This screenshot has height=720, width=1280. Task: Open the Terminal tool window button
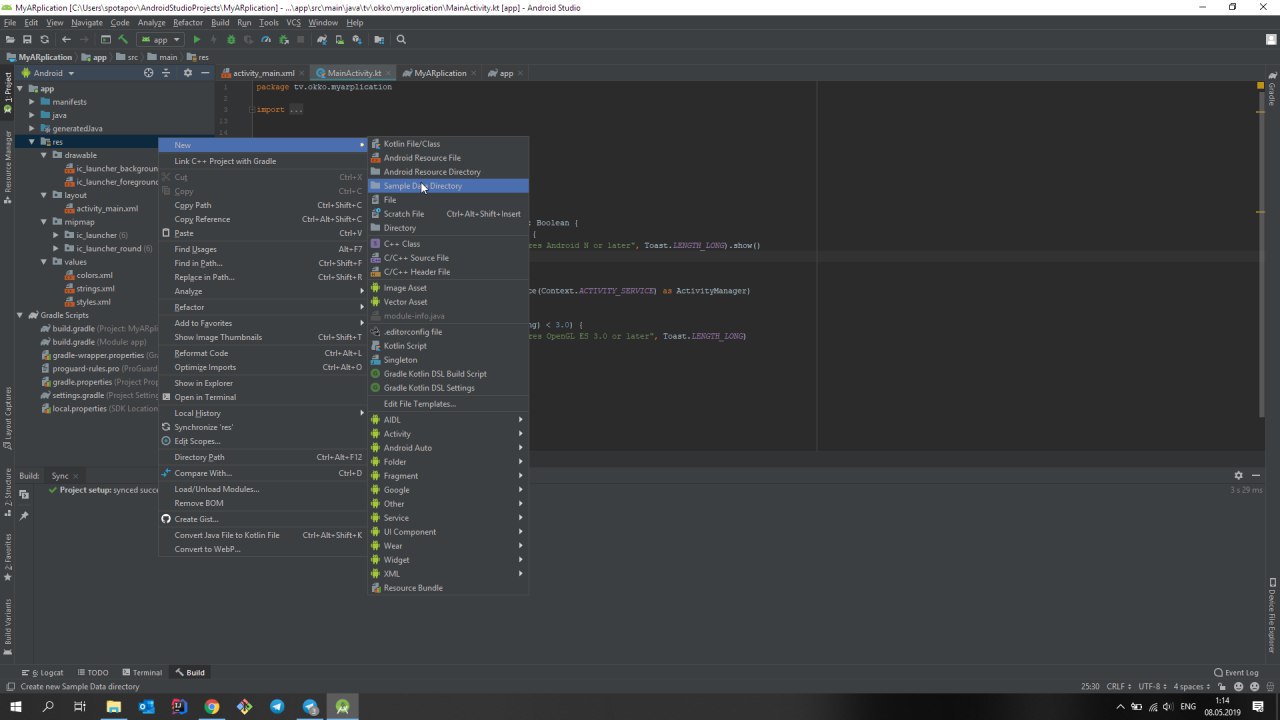tap(141, 673)
